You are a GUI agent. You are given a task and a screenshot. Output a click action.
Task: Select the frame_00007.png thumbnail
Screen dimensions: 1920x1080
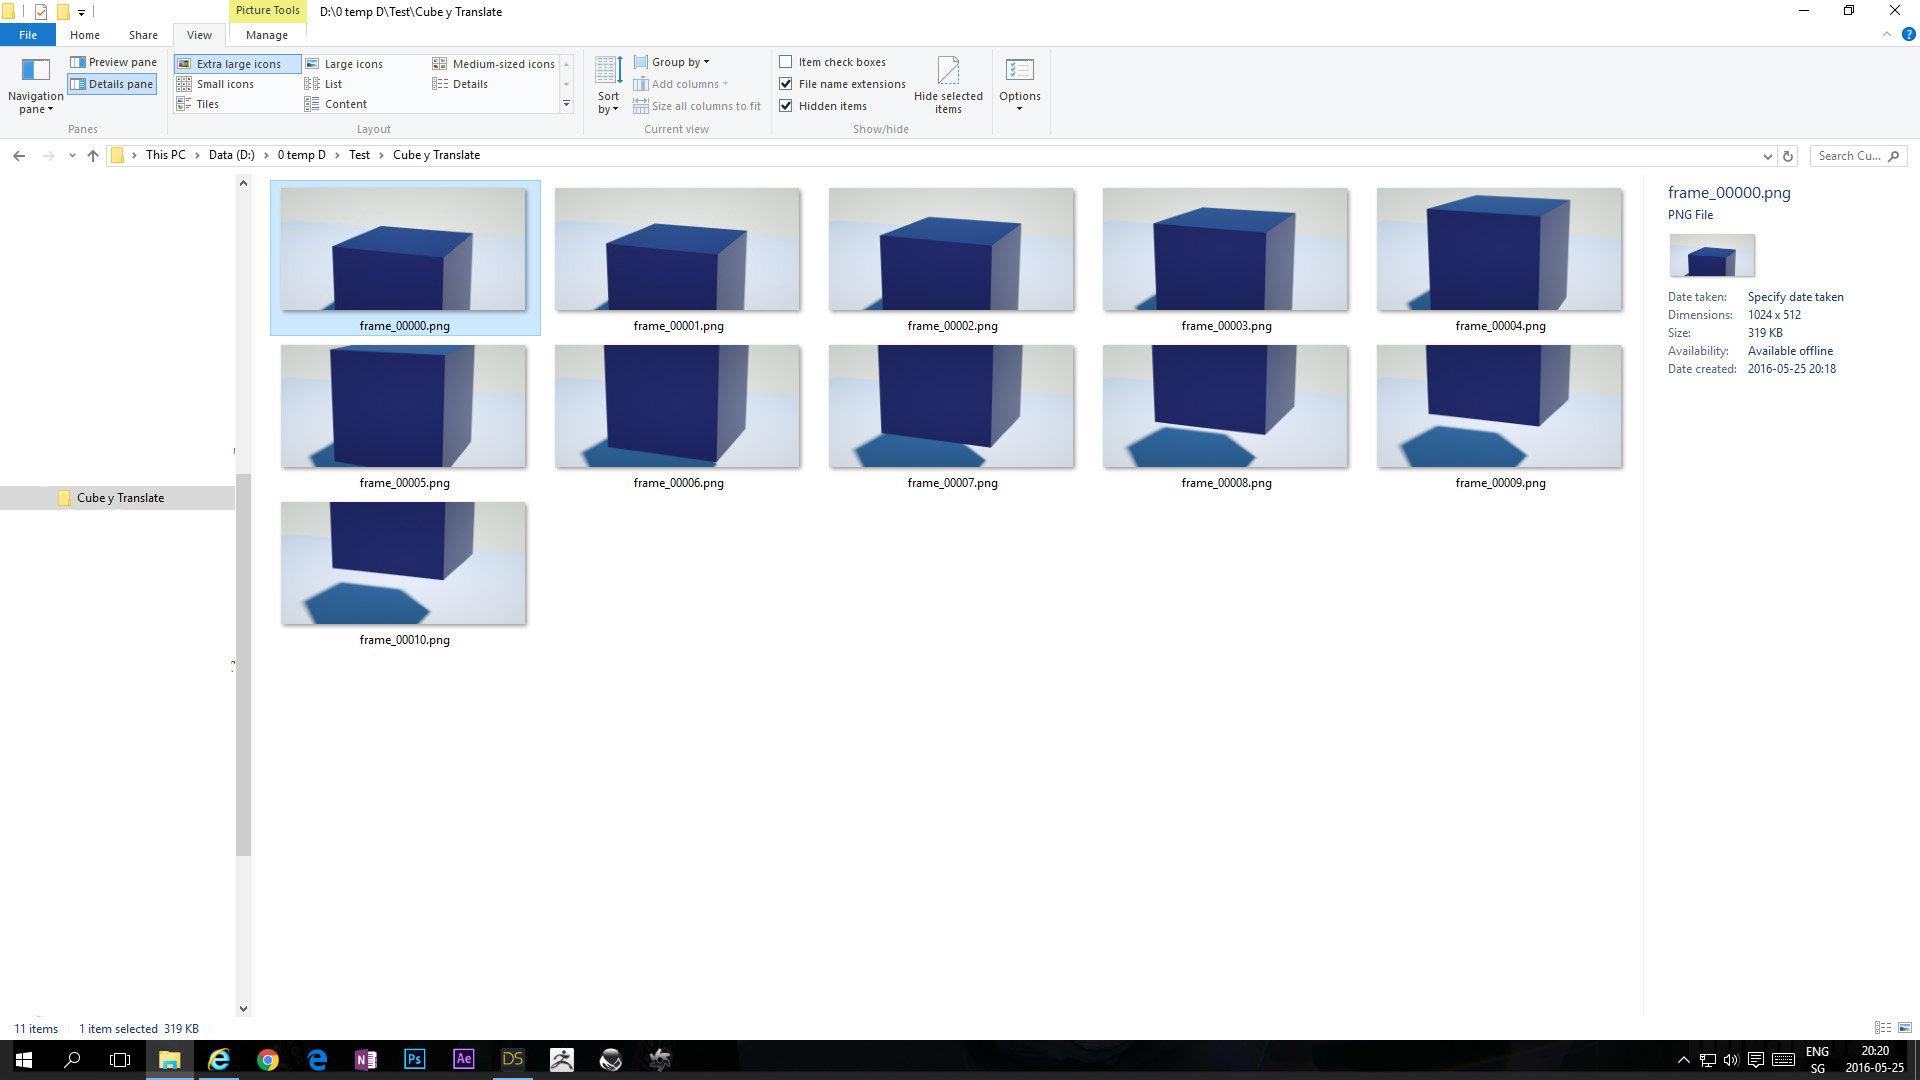tap(951, 407)
